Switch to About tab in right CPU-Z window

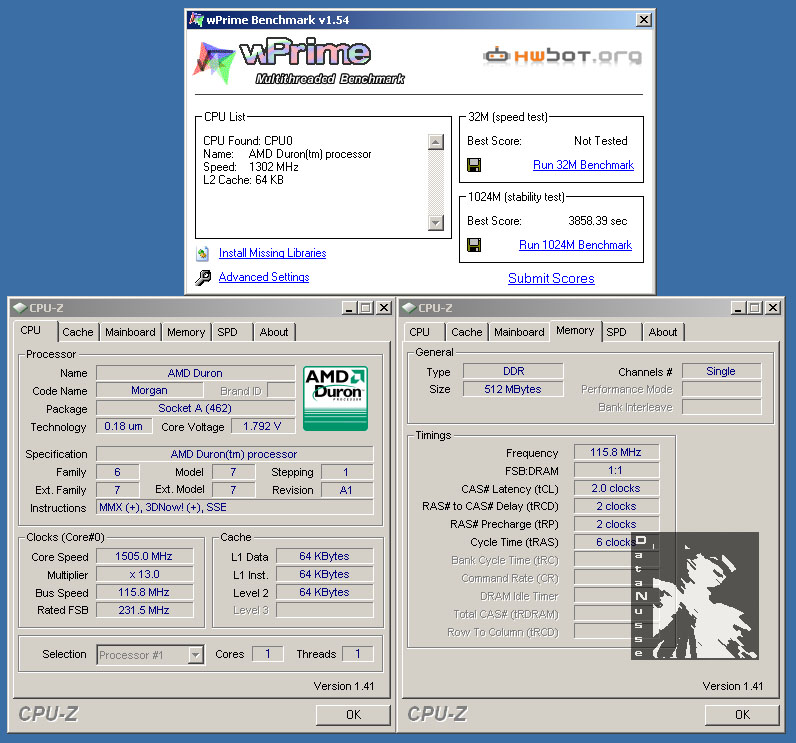[663, 332]
